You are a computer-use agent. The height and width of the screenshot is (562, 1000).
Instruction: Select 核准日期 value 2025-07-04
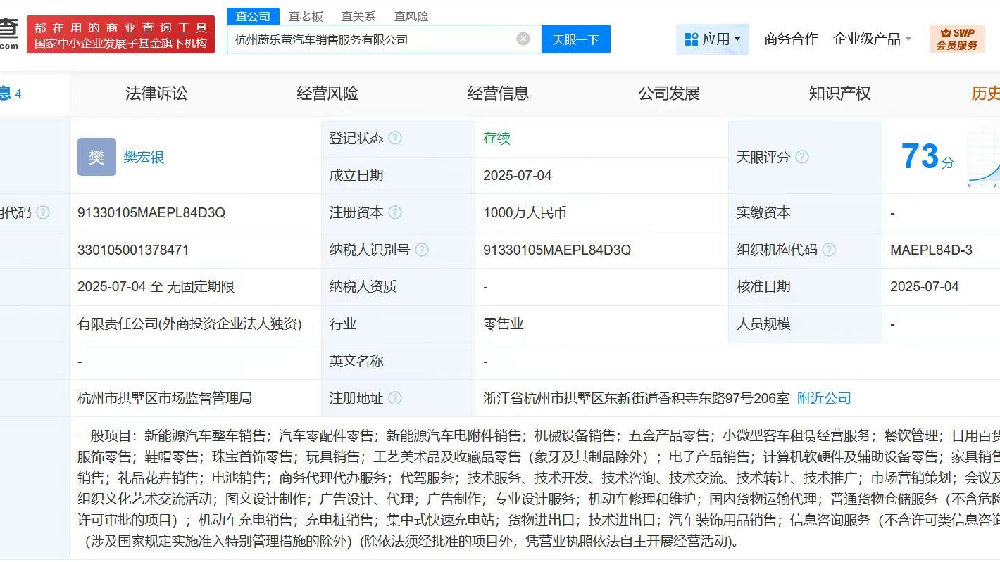[x=924, y=287]
